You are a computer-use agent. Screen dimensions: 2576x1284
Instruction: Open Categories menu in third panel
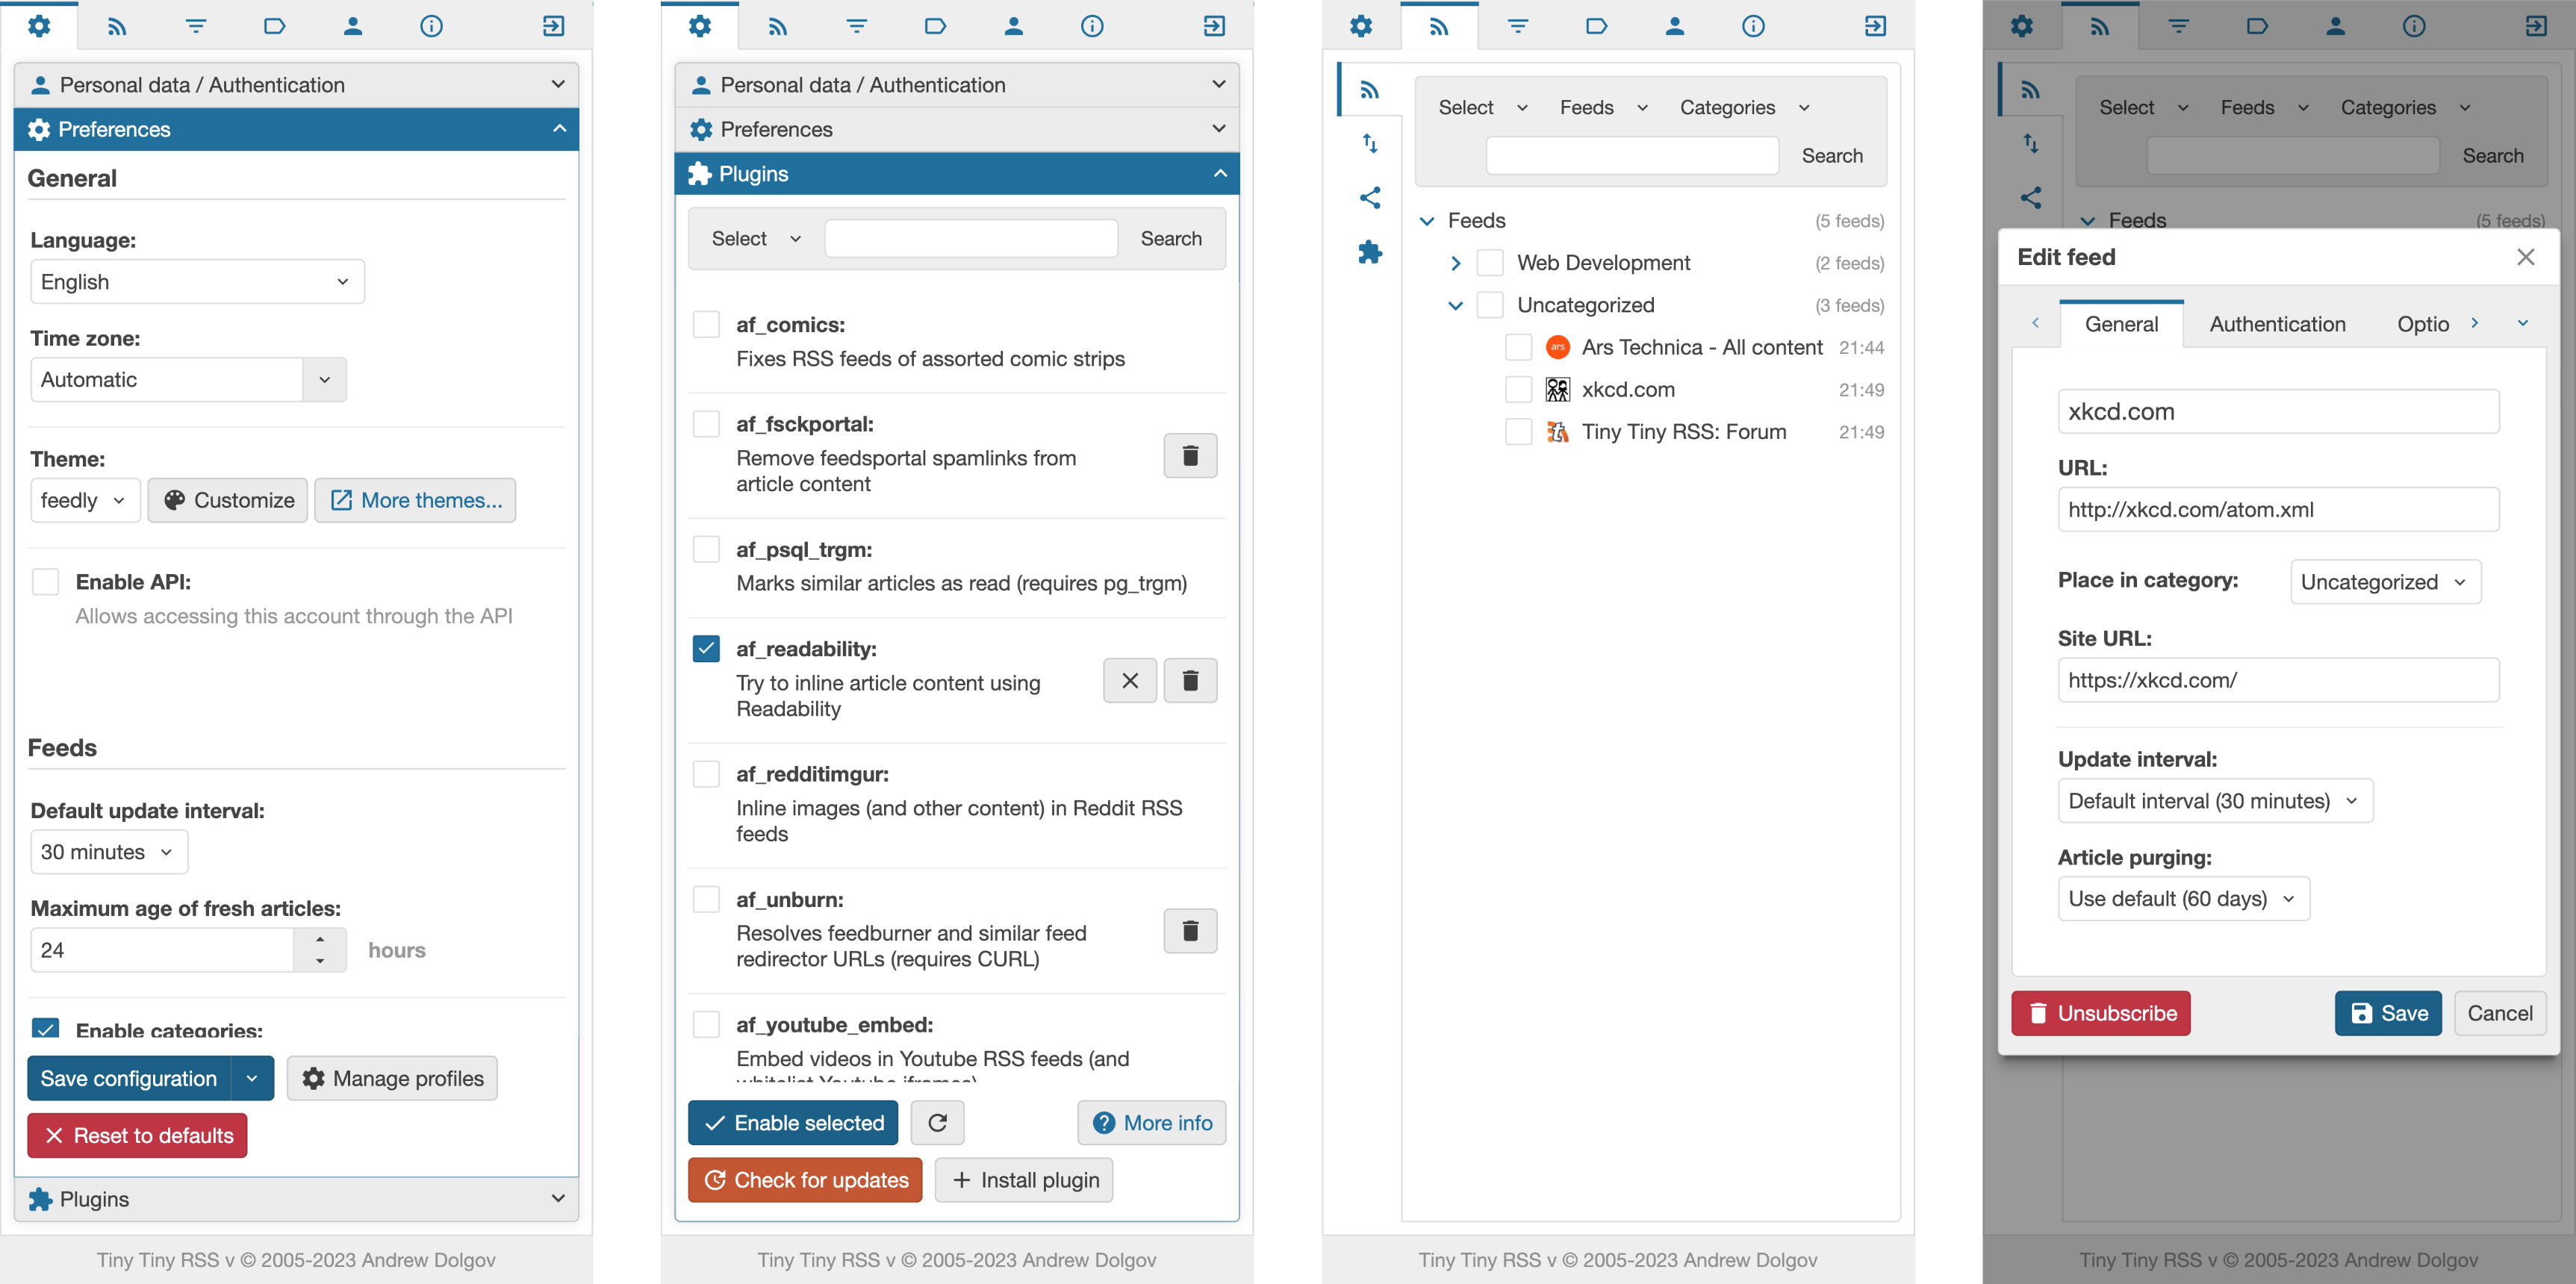[1745, 108]
